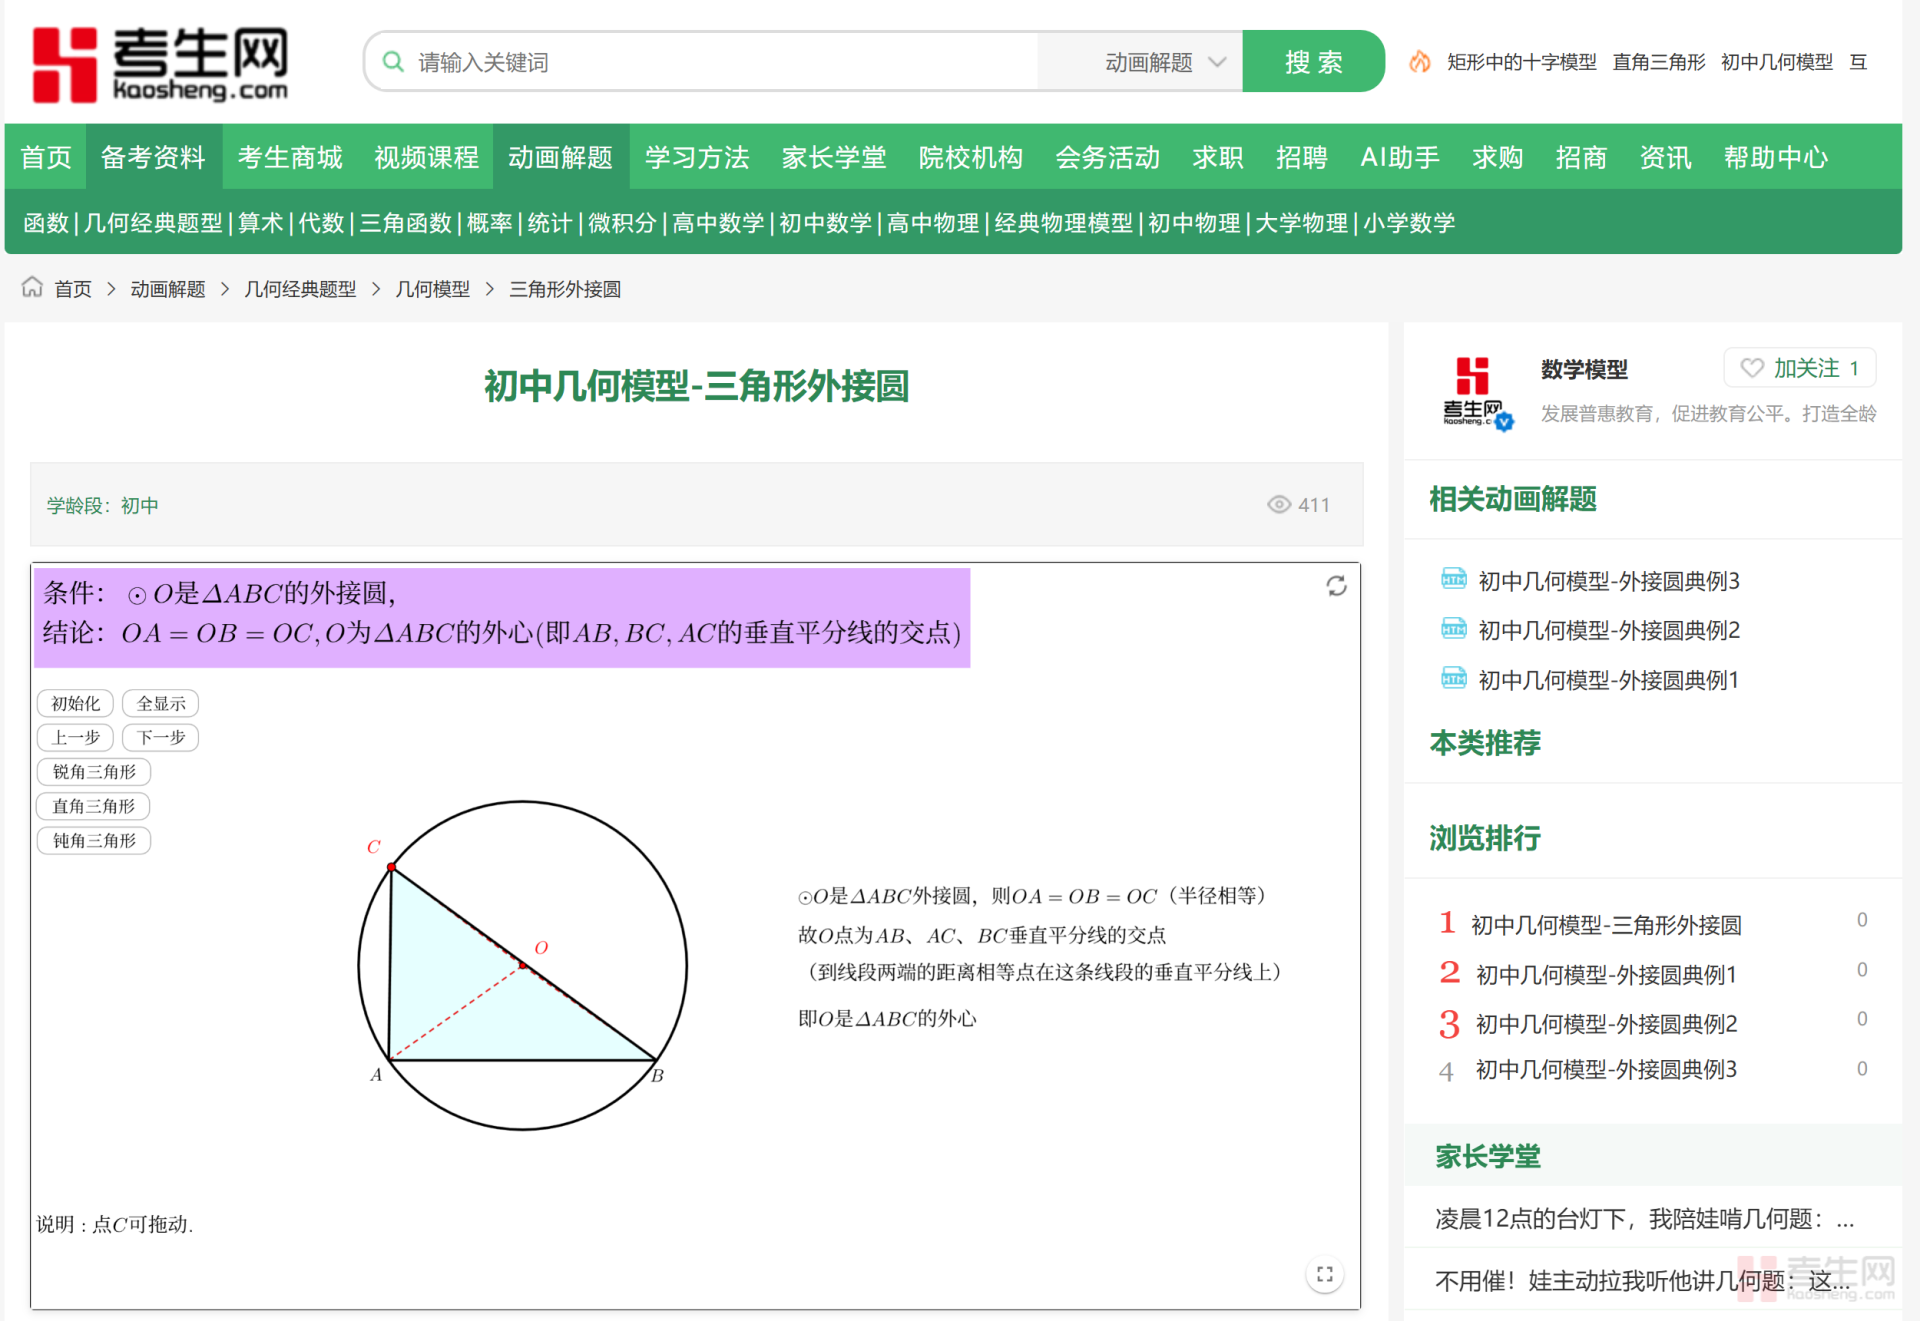Click the flame hot-topics icon
The width and height of the screenshot is (1920, 1321).
click(x=1419, y=62)
